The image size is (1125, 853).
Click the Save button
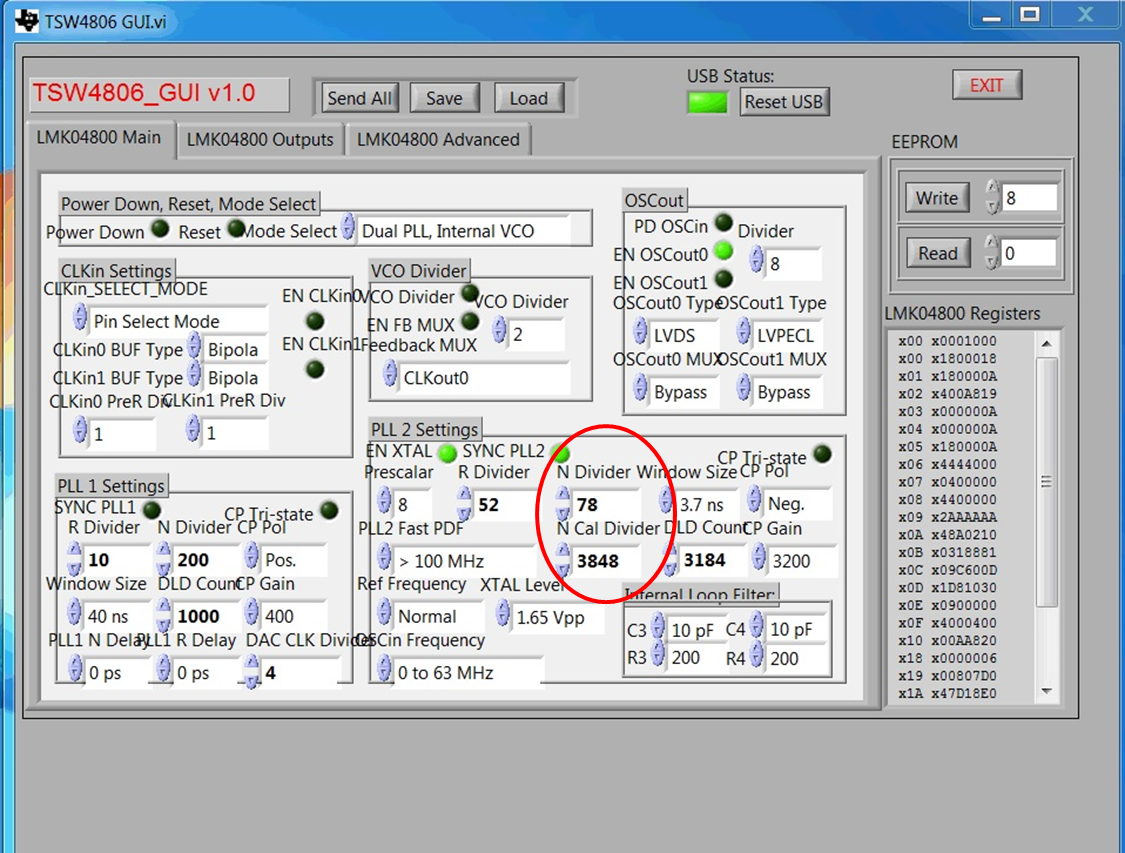pos(444,98)
